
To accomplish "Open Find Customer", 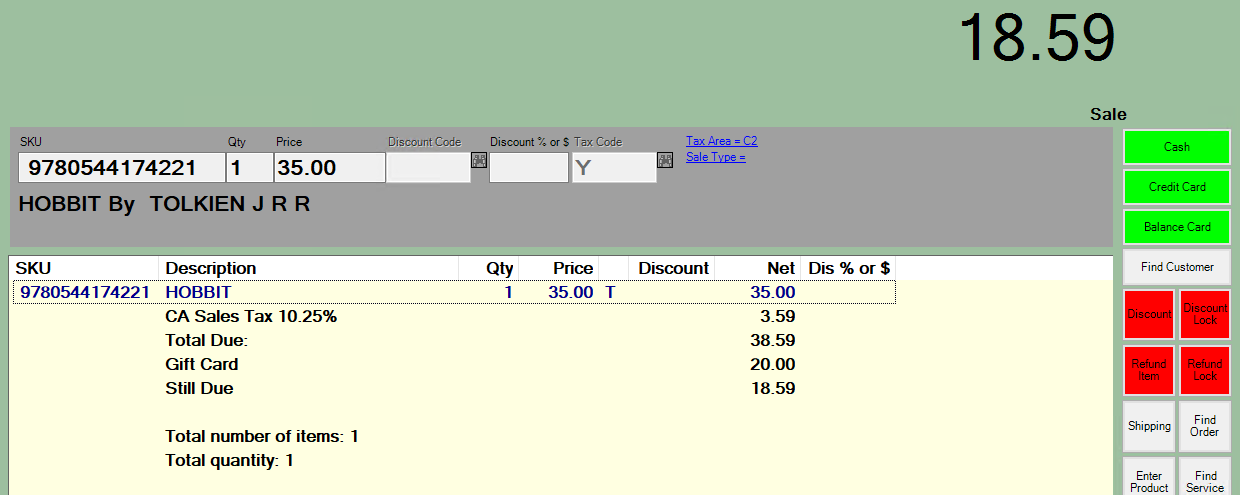I will (1177, 267).
